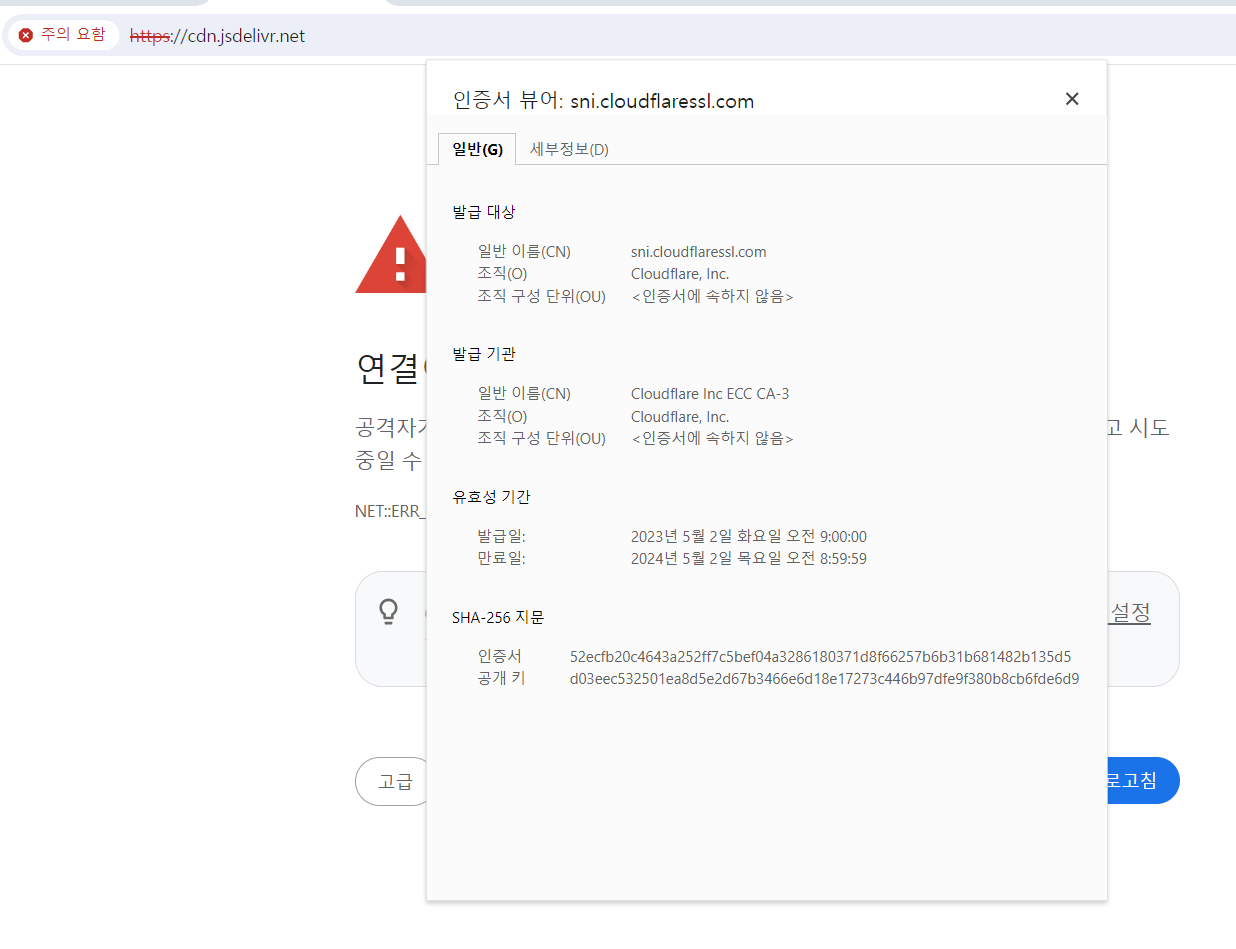Image resolution: width=1236 pixels, height=949 pixels.
Task: Open the '주의 요함' site security chip
Action: coord(62,35)
